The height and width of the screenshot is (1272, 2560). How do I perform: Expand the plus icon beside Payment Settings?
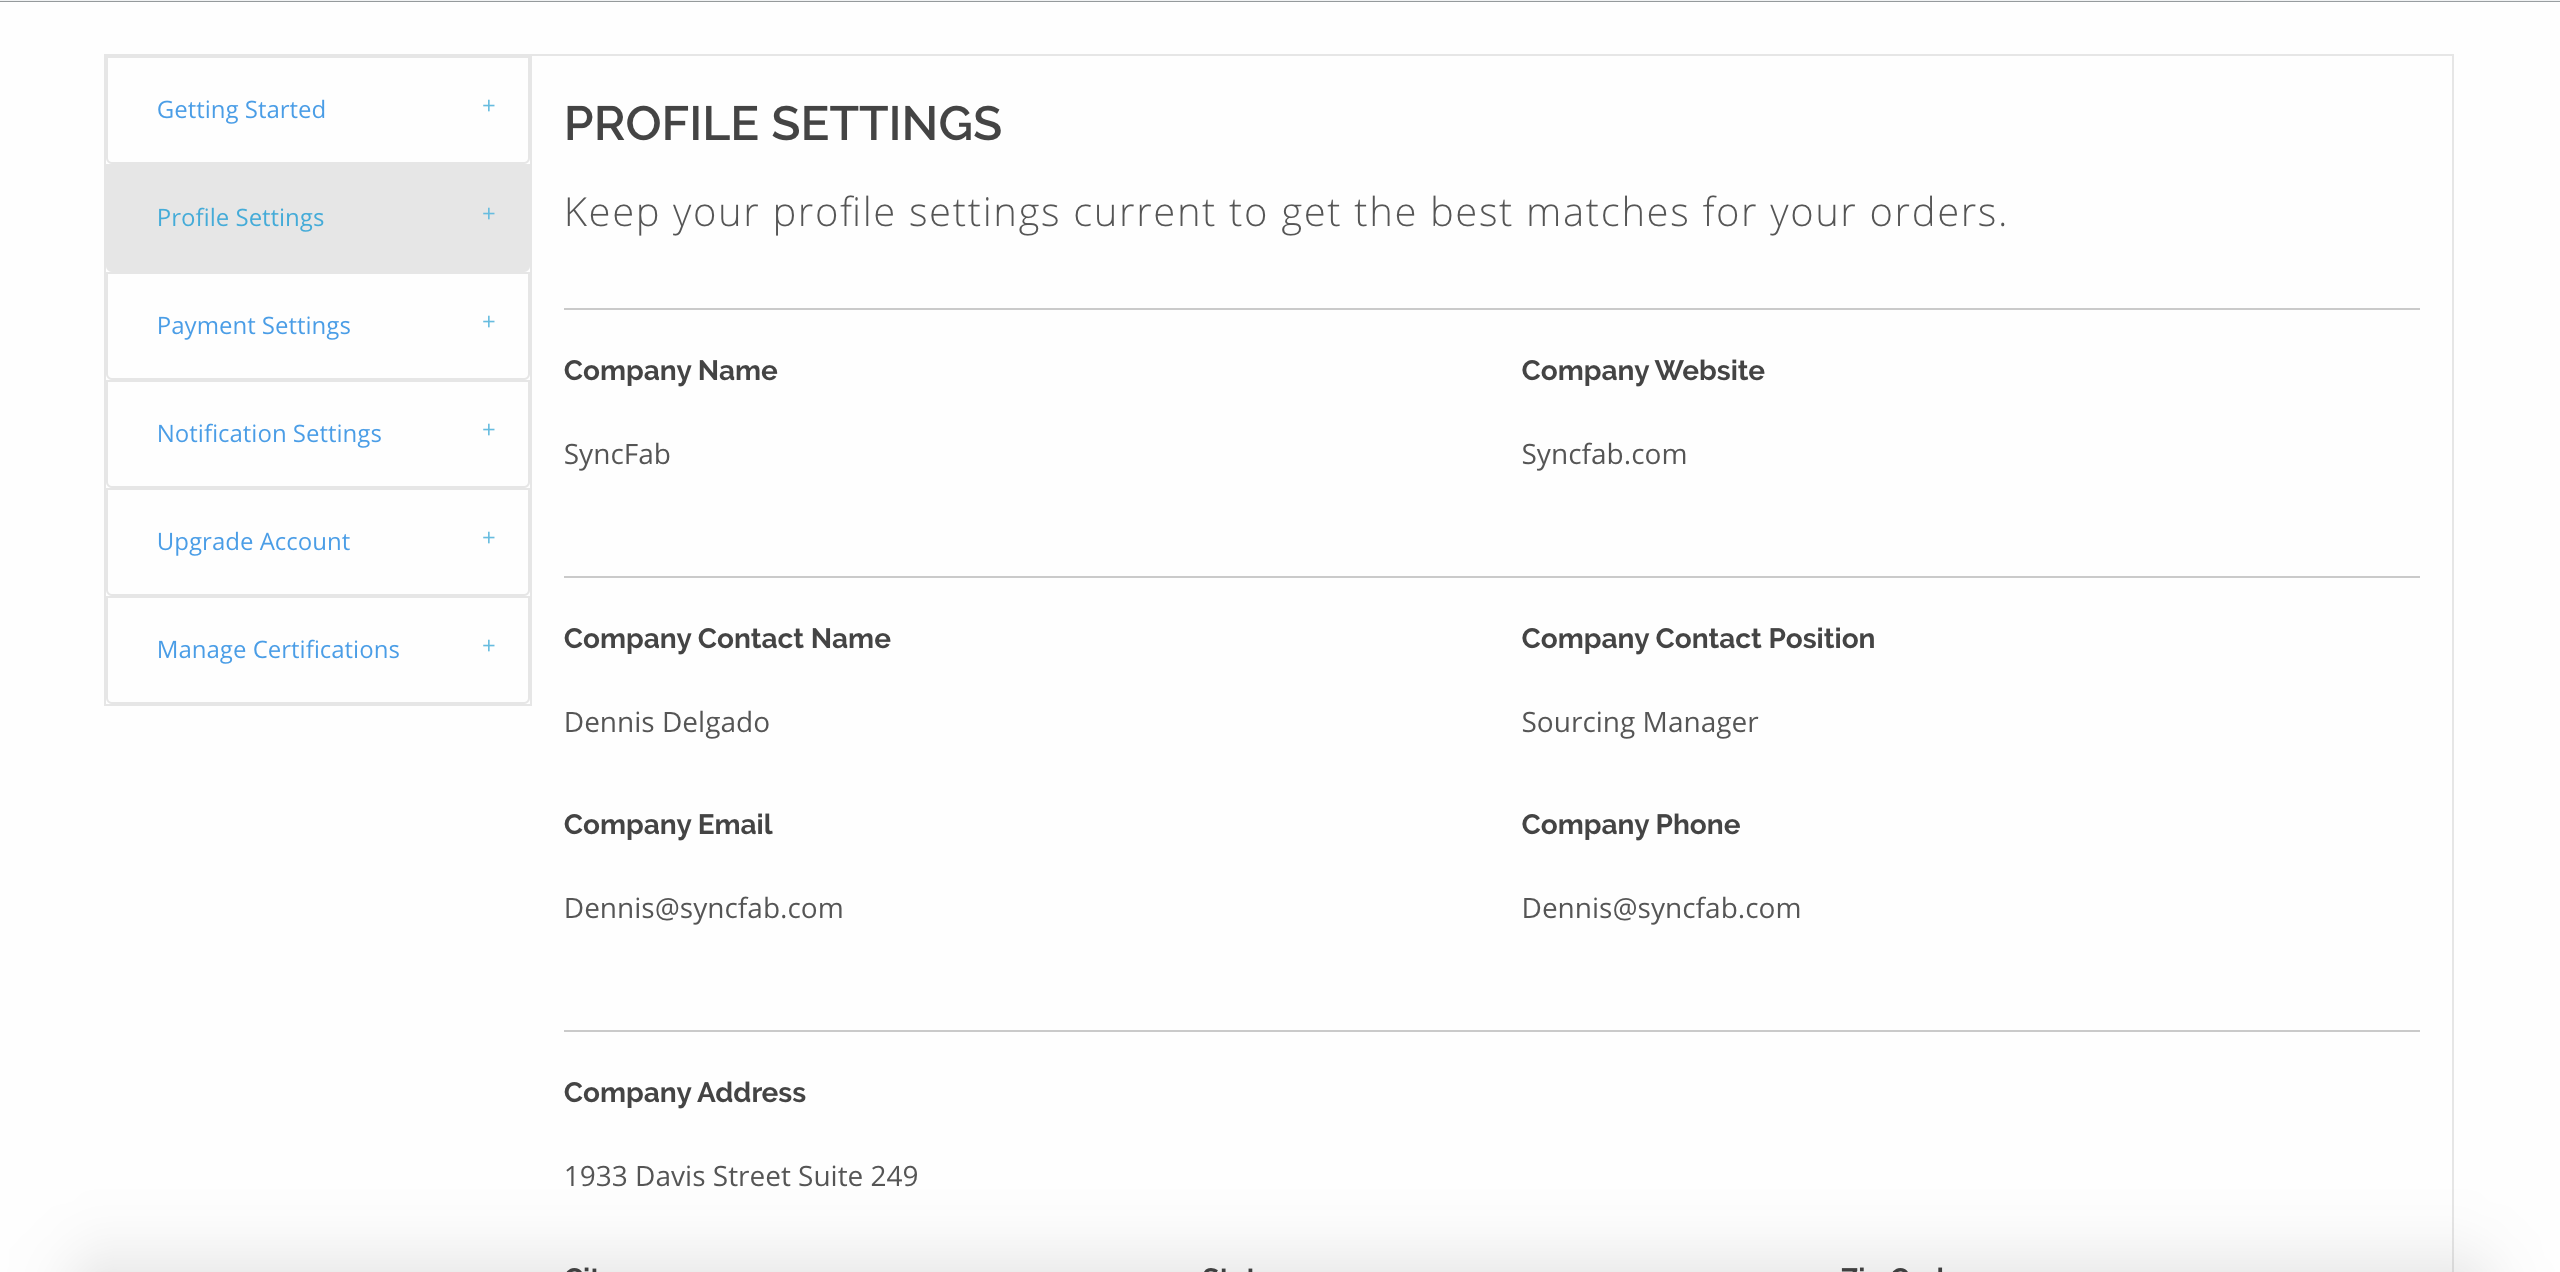click(489, 322)
